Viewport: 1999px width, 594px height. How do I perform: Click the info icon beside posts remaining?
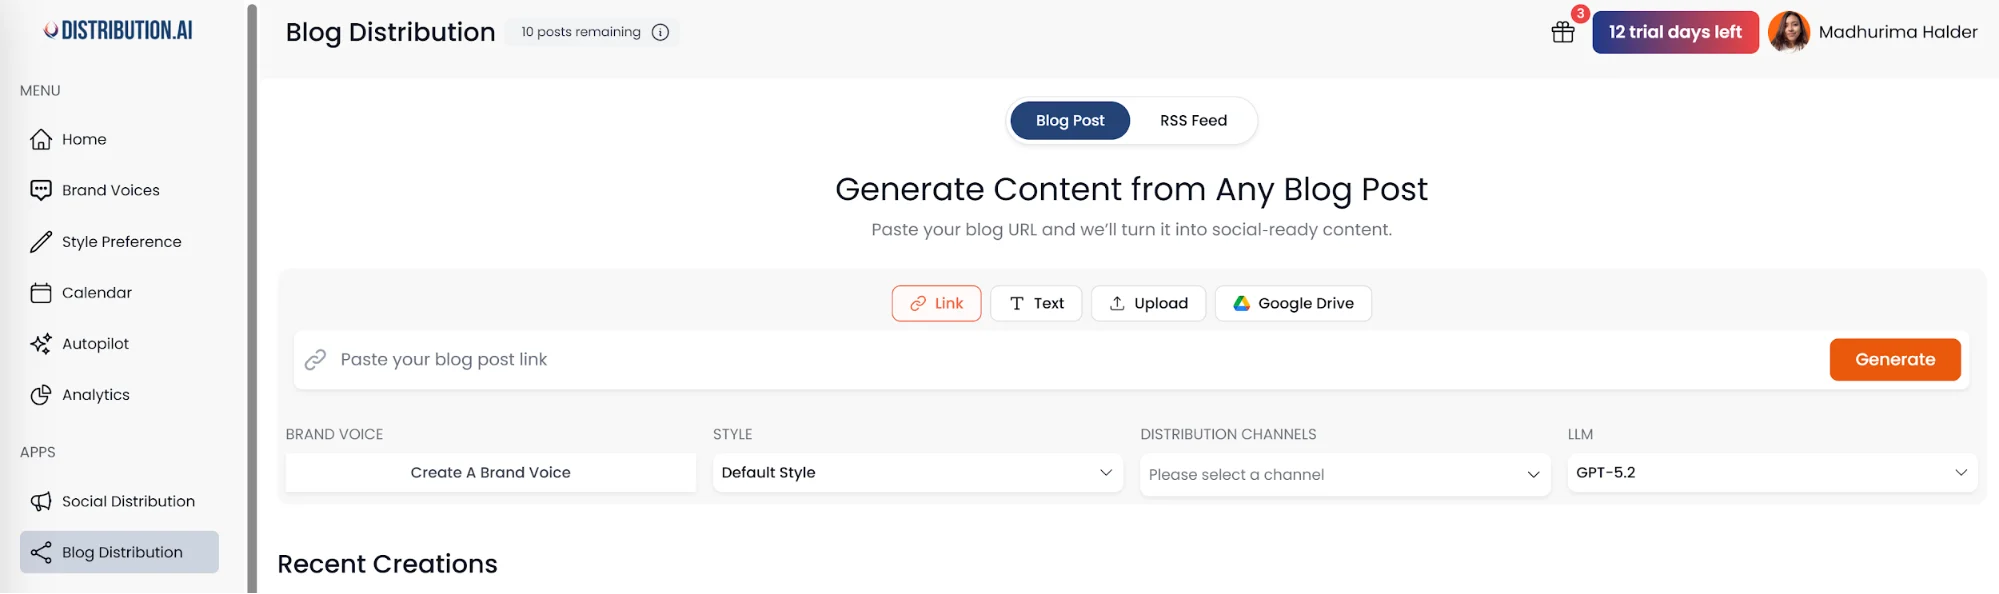pos(660,32)
